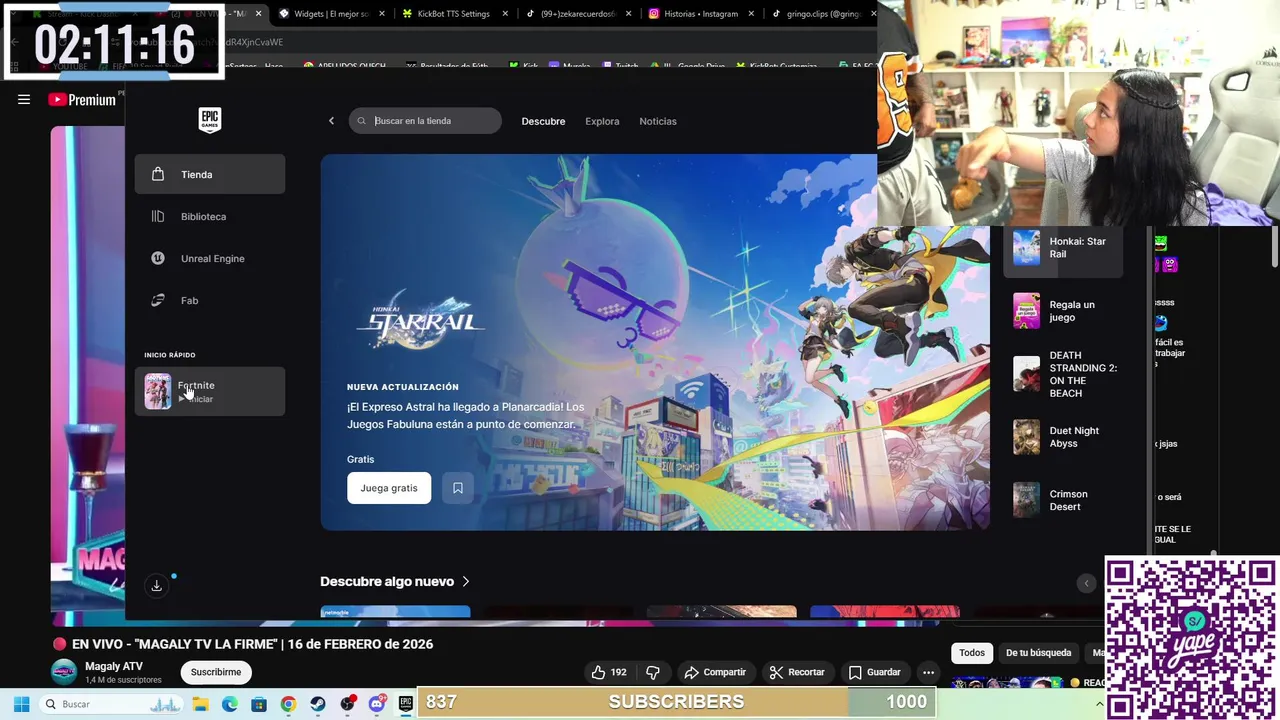
Task: Switch to the Noticias tab
Action: (x=658, y=121)
